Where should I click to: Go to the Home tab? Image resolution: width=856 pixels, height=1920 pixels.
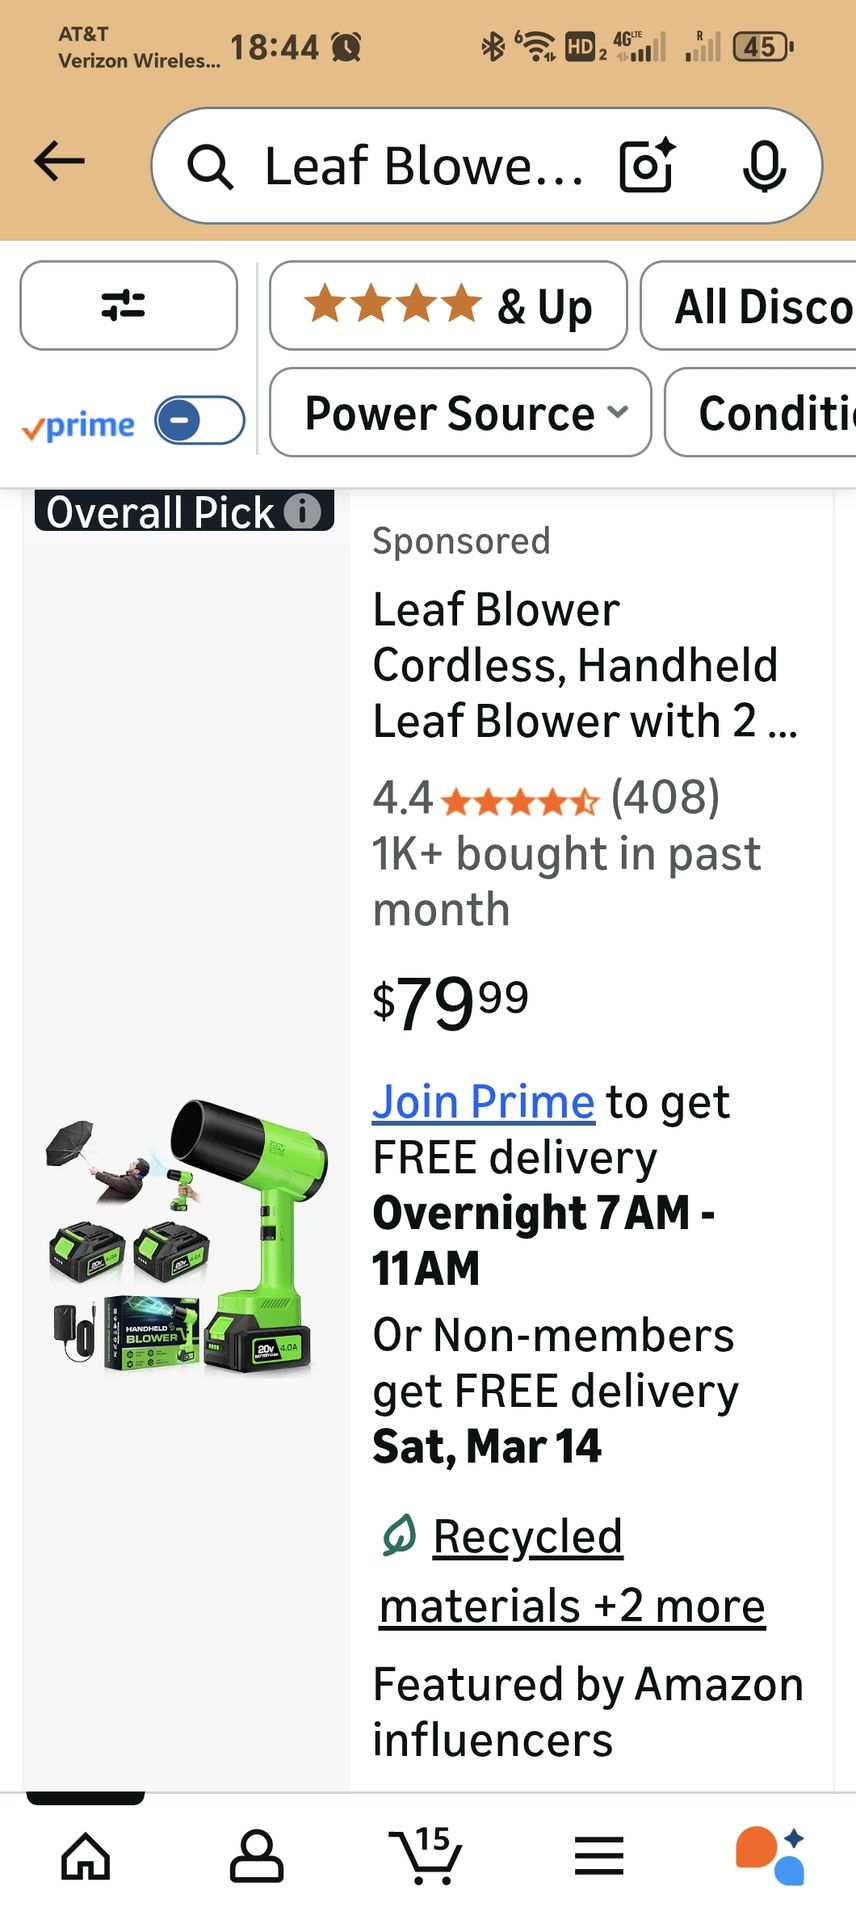click(x=86, y=1856)
